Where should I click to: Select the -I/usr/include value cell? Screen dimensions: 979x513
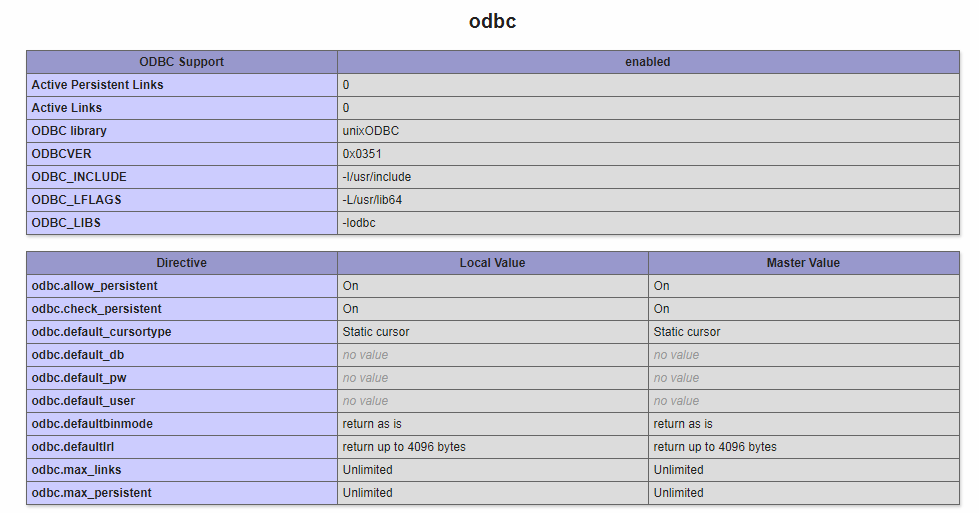pos(648,177)
